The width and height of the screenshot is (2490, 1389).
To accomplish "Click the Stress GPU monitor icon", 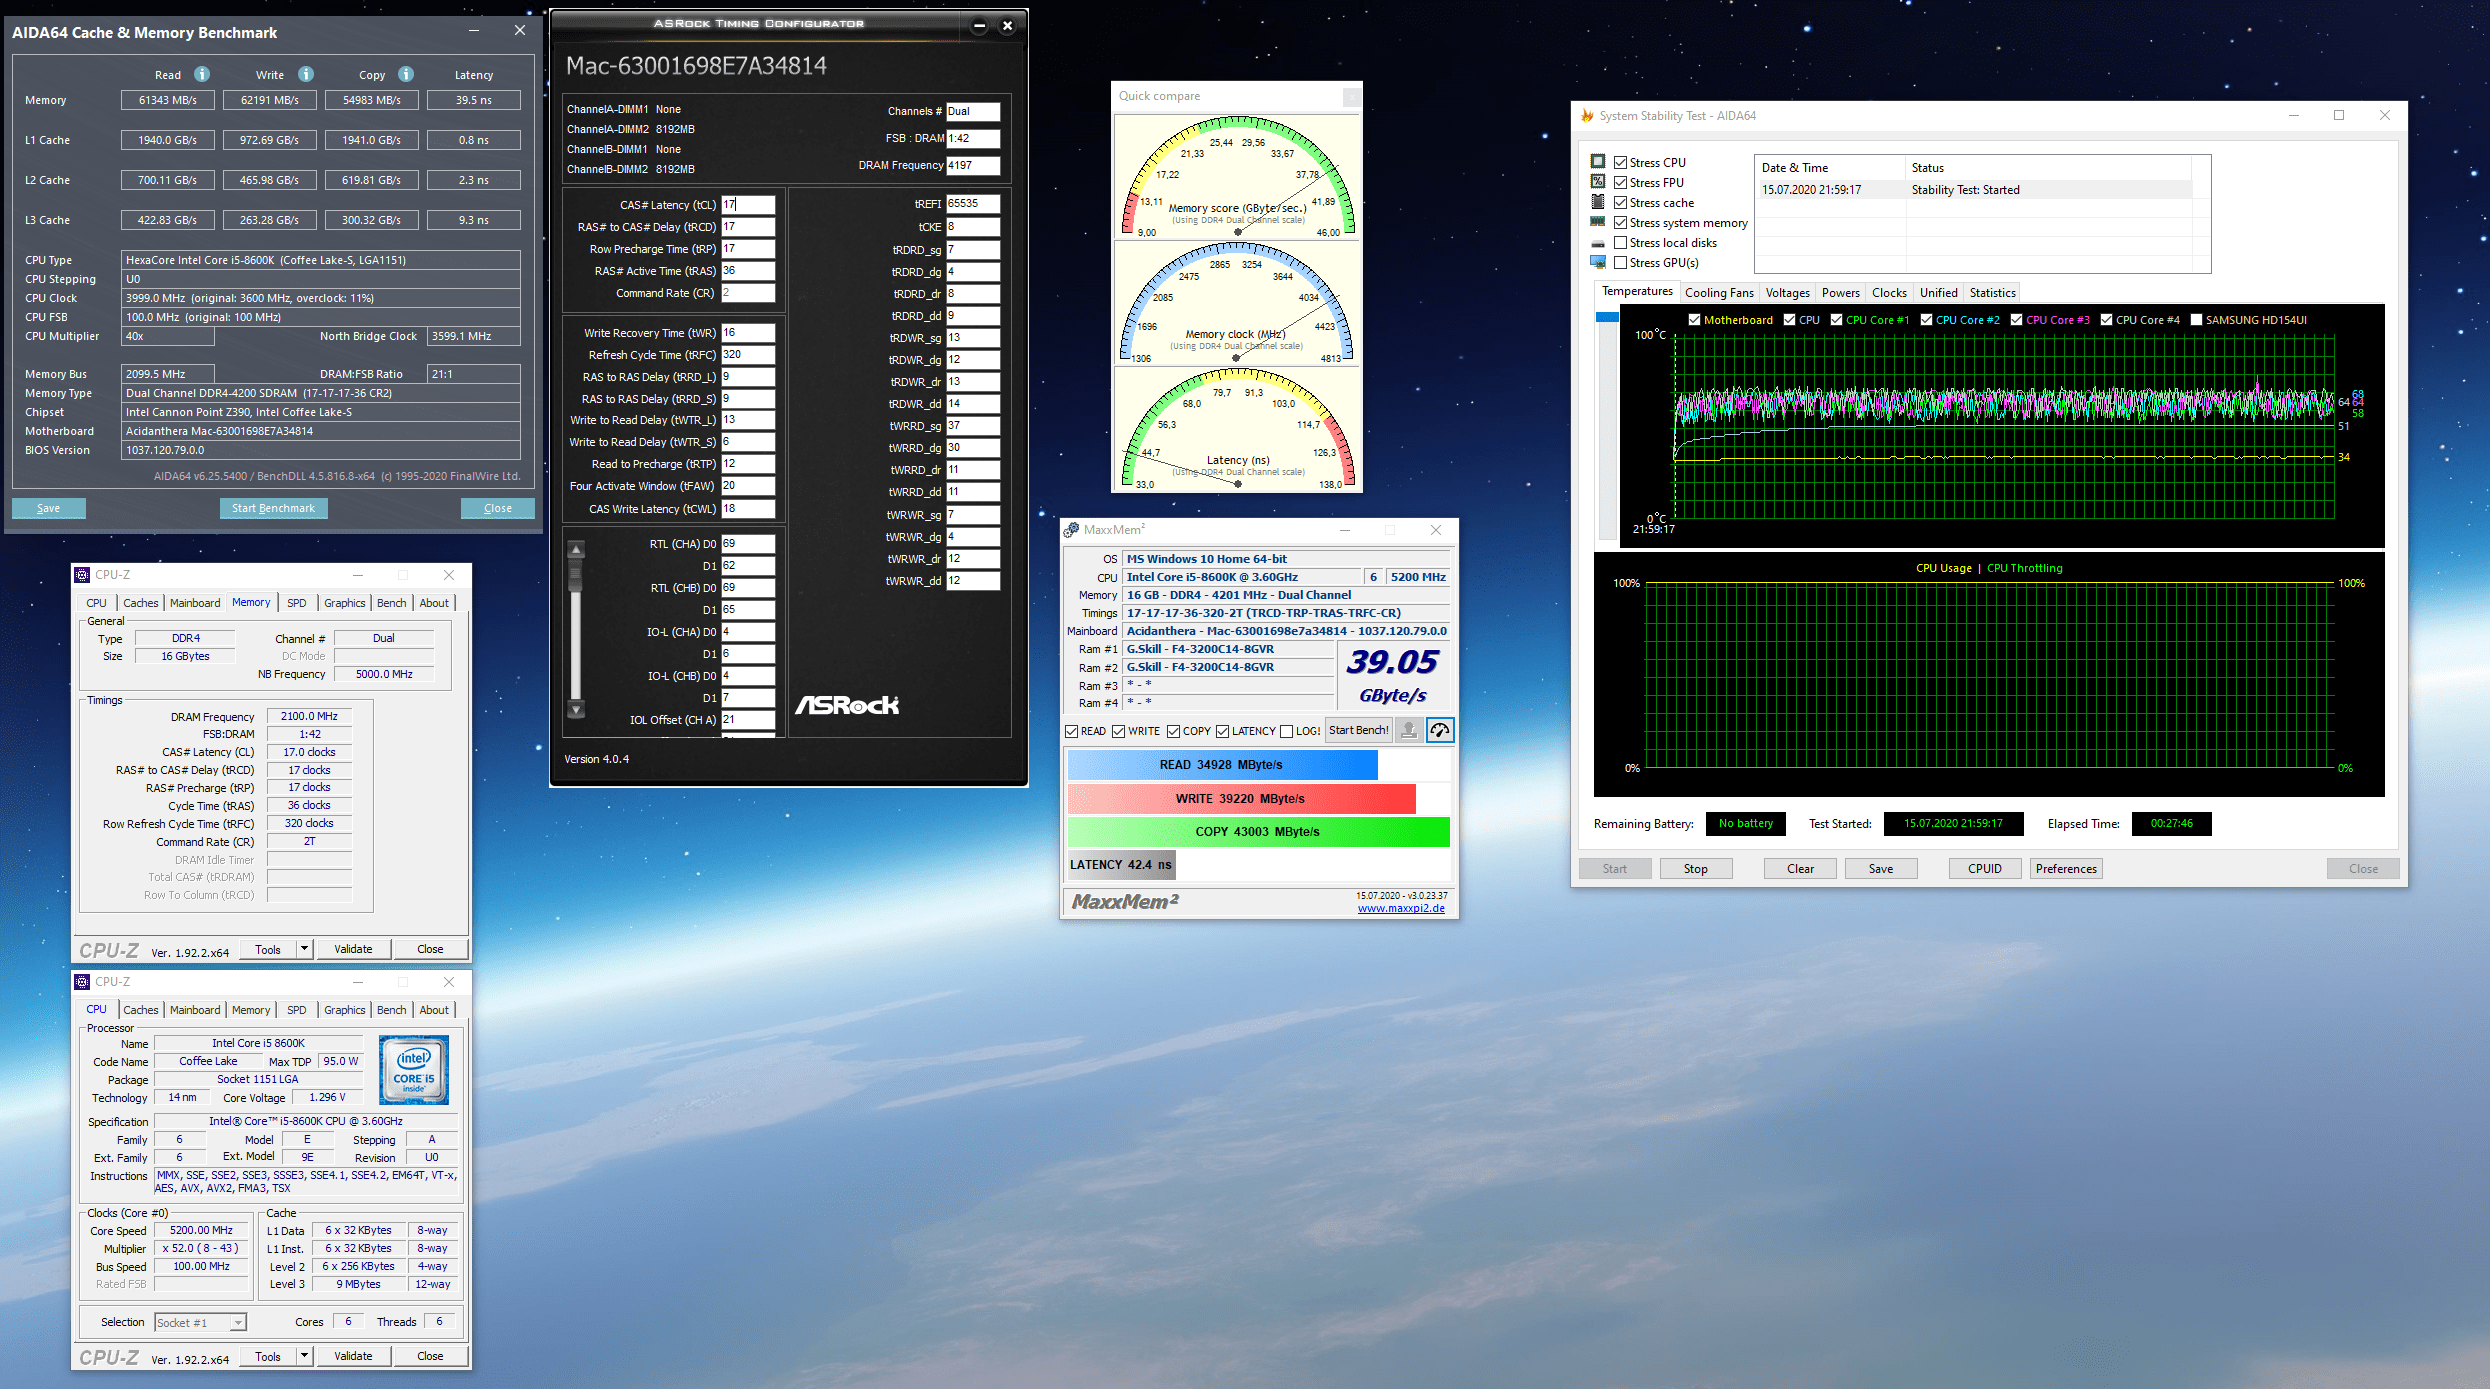I will point(1597,262).
